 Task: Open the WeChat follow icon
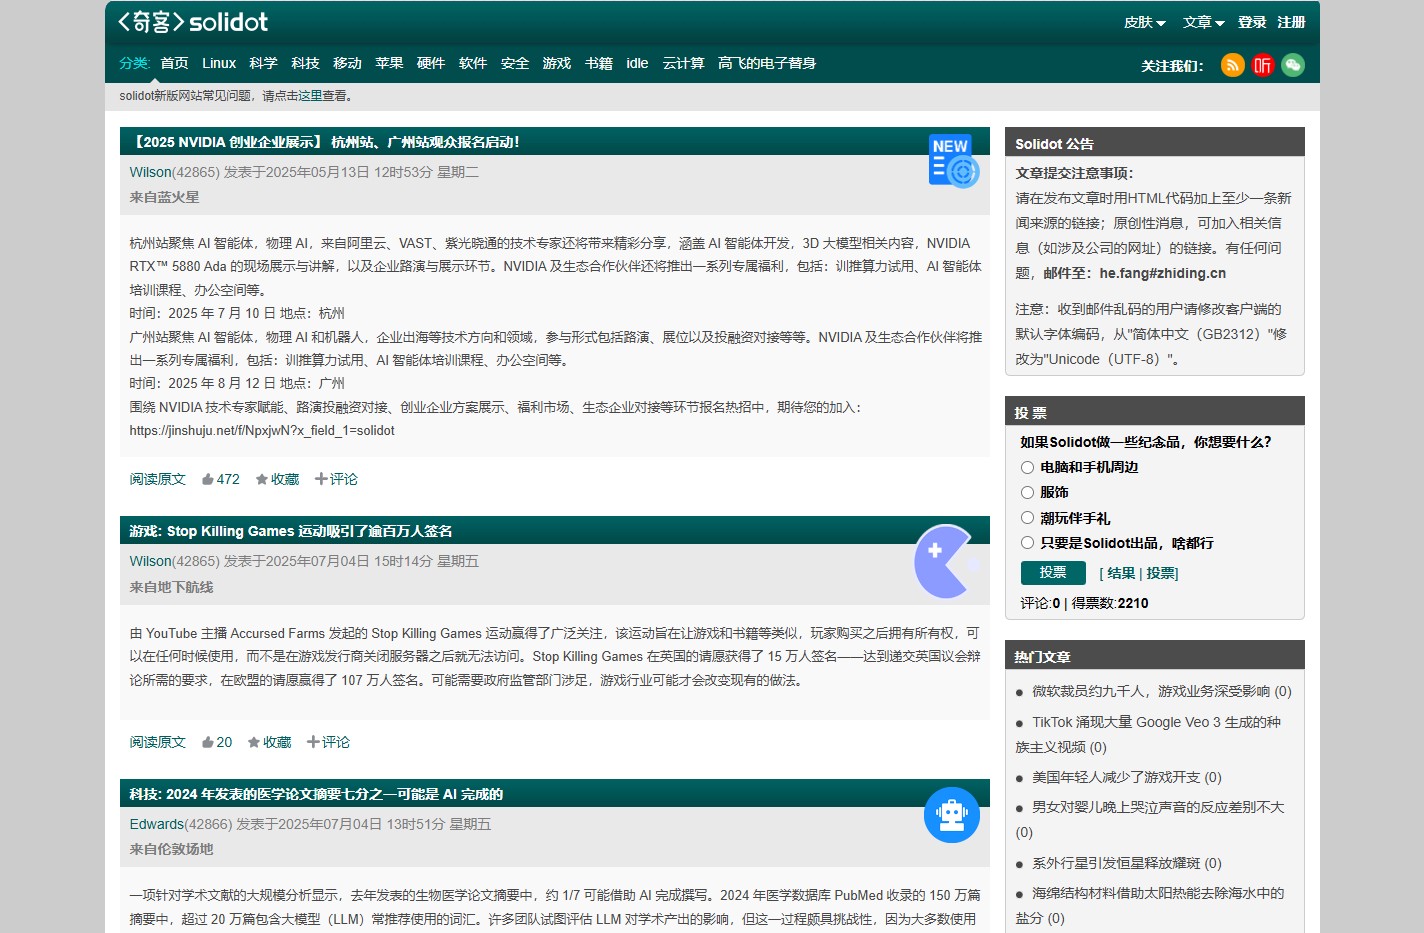pyautogui.click(x=1293, y=65)
